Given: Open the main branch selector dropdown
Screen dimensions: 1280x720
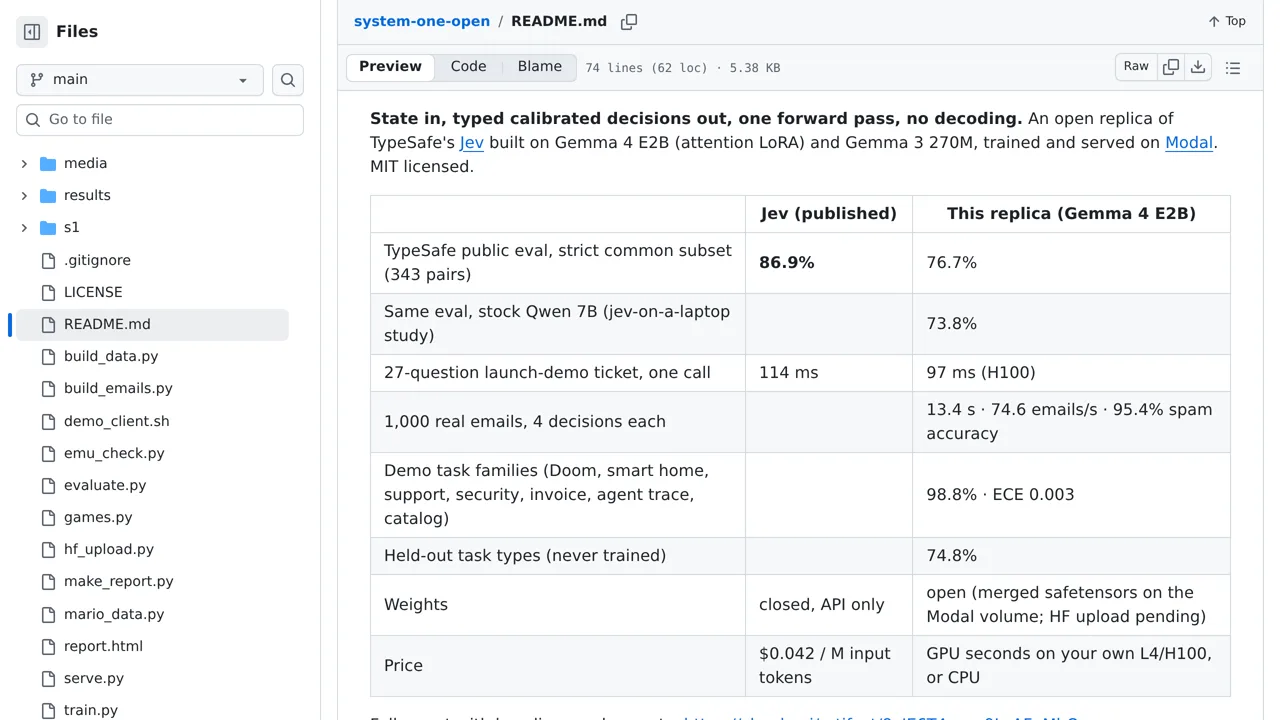Looking at the screenshot, I should click(140, 80).
